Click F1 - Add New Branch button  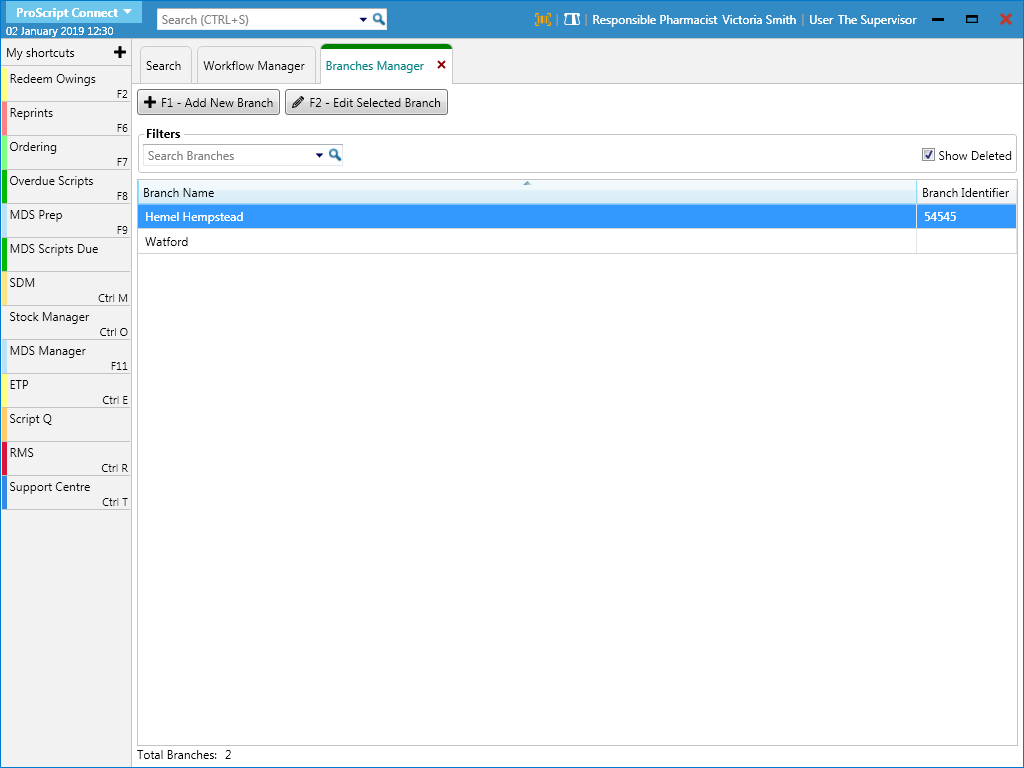(x=208, y=103)
